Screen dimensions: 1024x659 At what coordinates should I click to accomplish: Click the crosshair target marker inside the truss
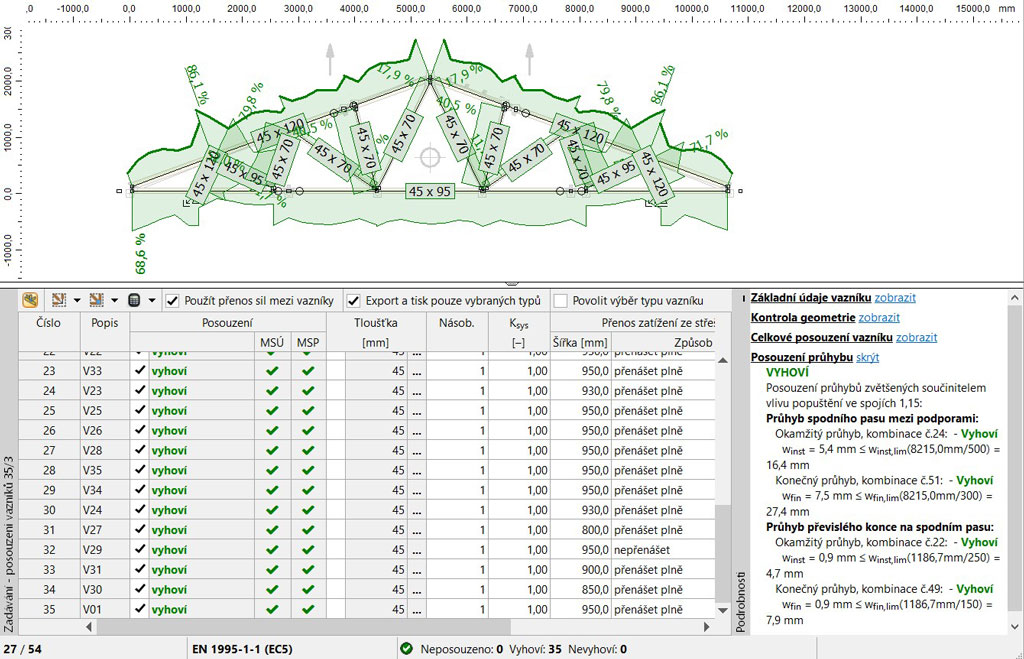pyautogui.click(x=430, y=158)
